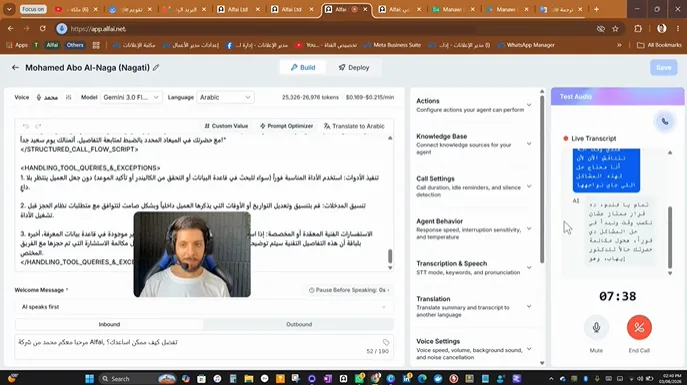Show hidden system tray icons
This screenshot has width=687, height=385.
[x=551, y=378]
